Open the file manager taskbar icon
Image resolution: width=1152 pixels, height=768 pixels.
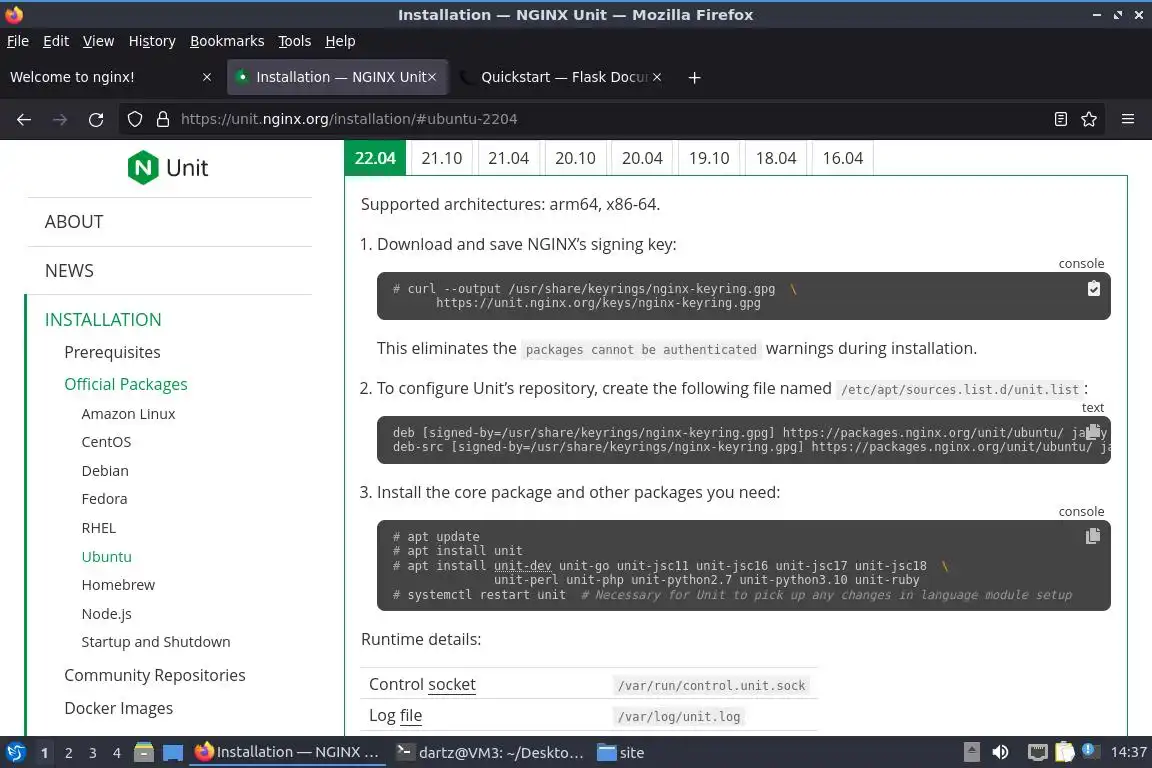coord(144,753)
